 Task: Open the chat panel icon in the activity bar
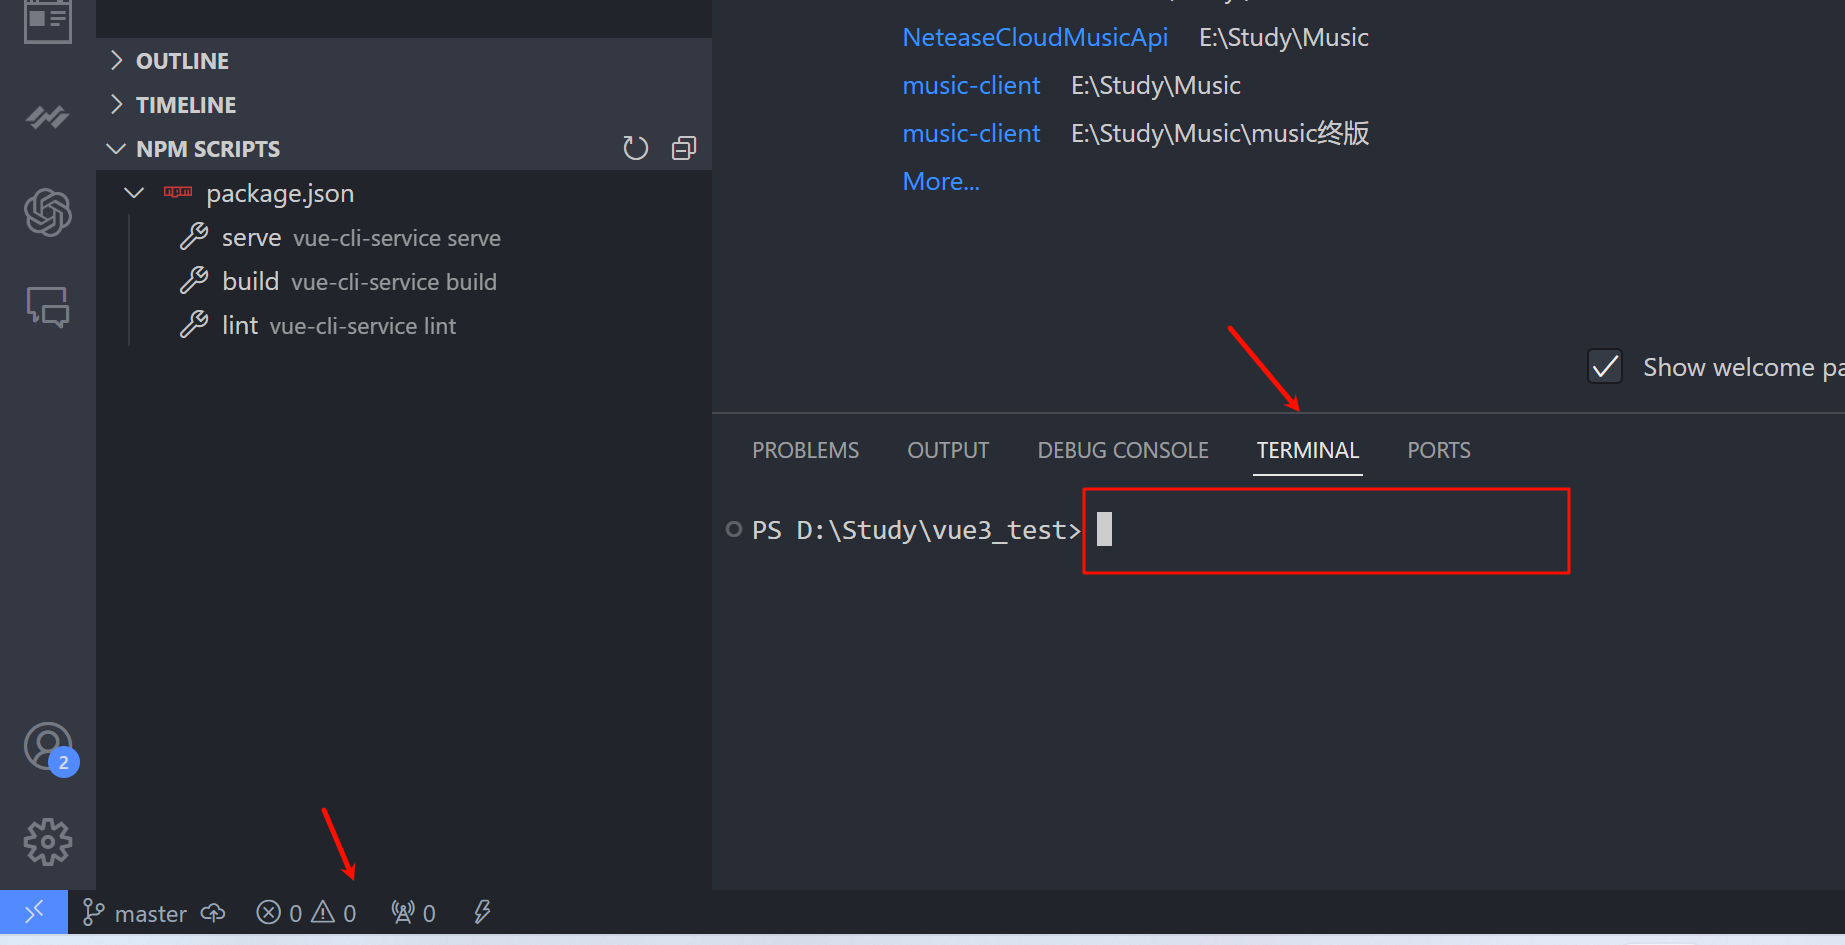pos(48,306)
